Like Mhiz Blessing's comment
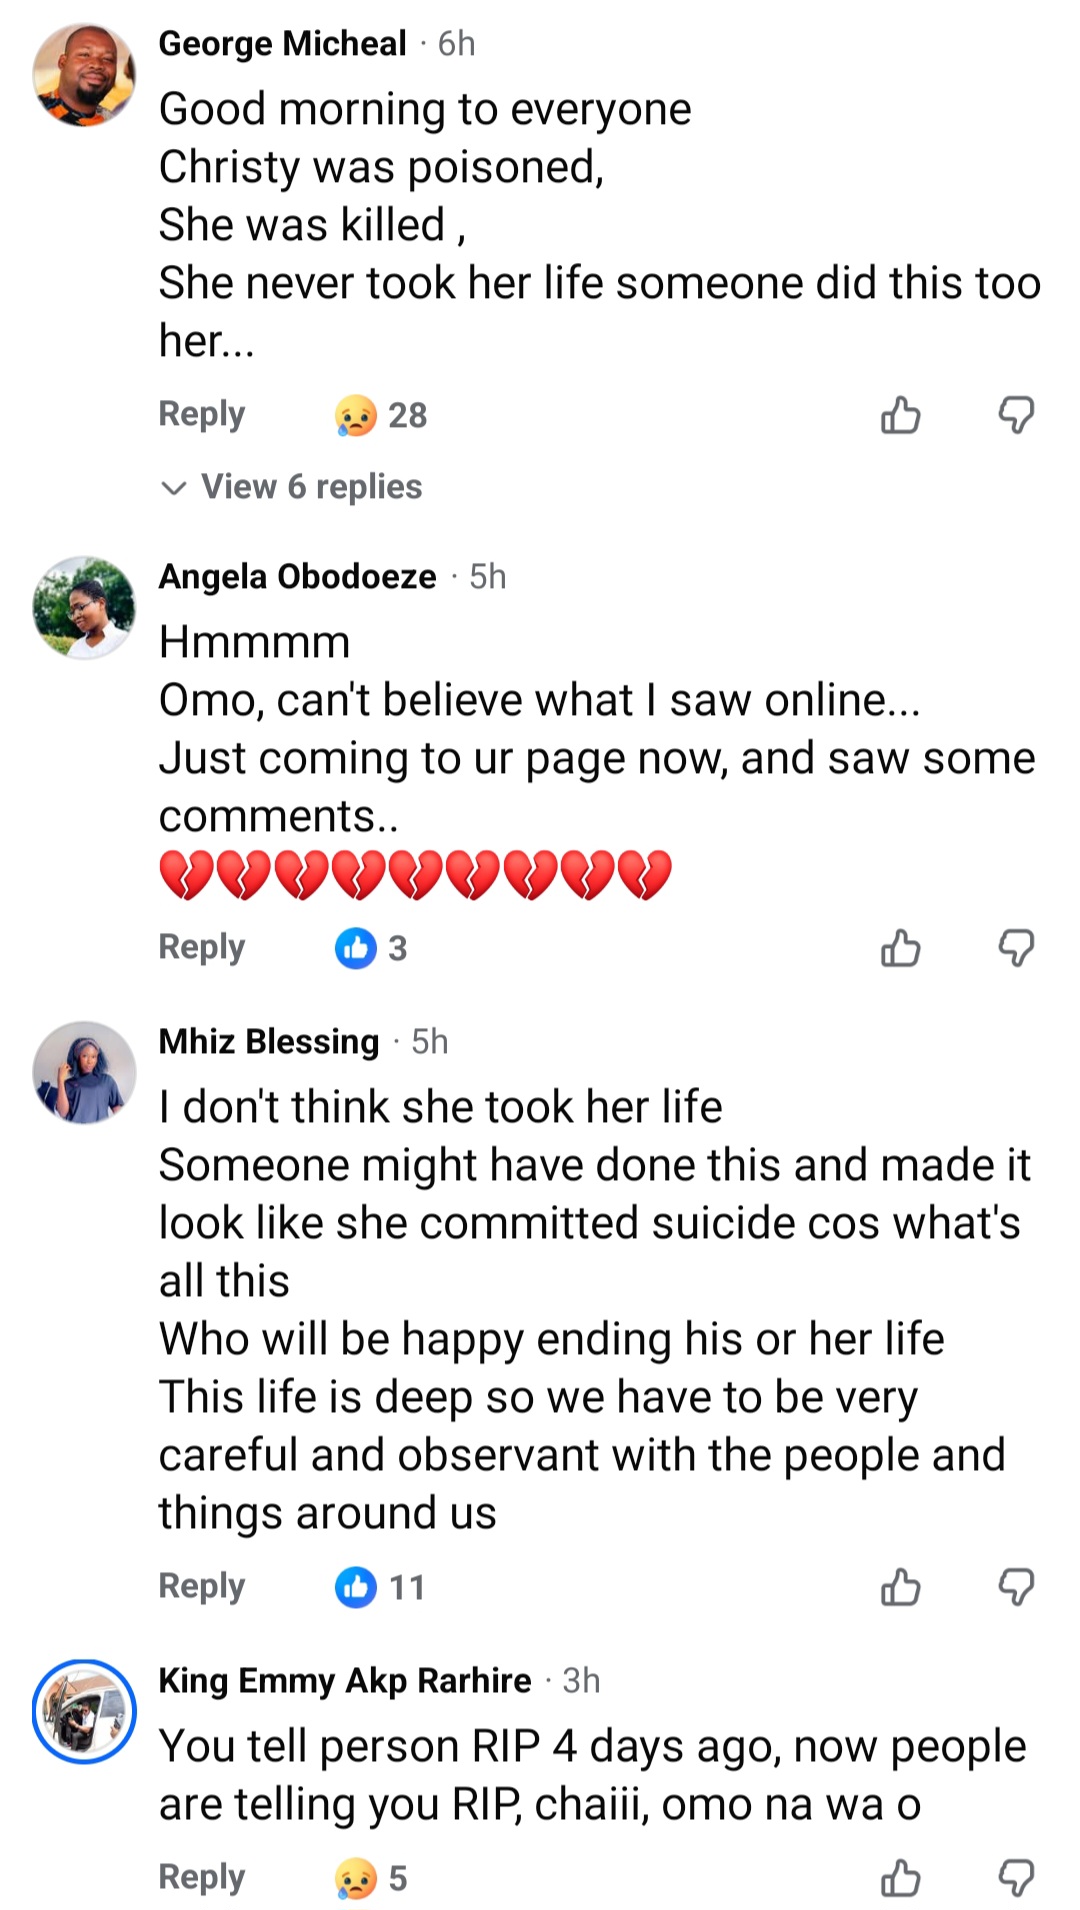Viewport: 1080px width, 1910px height. coord(900,1587)
